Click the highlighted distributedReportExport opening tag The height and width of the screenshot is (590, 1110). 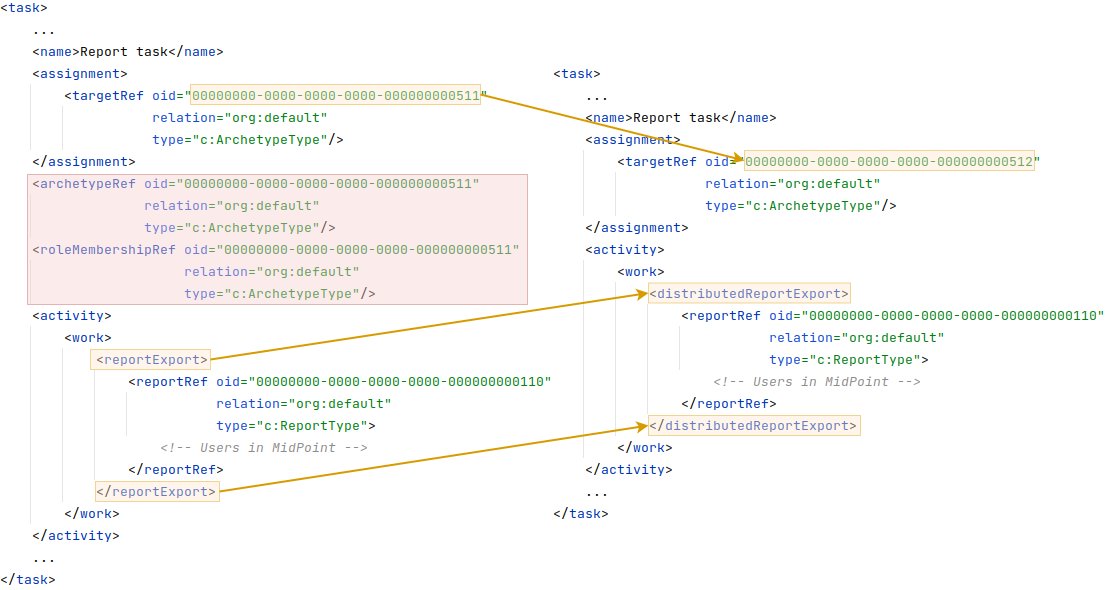click(x=749, y=293)
